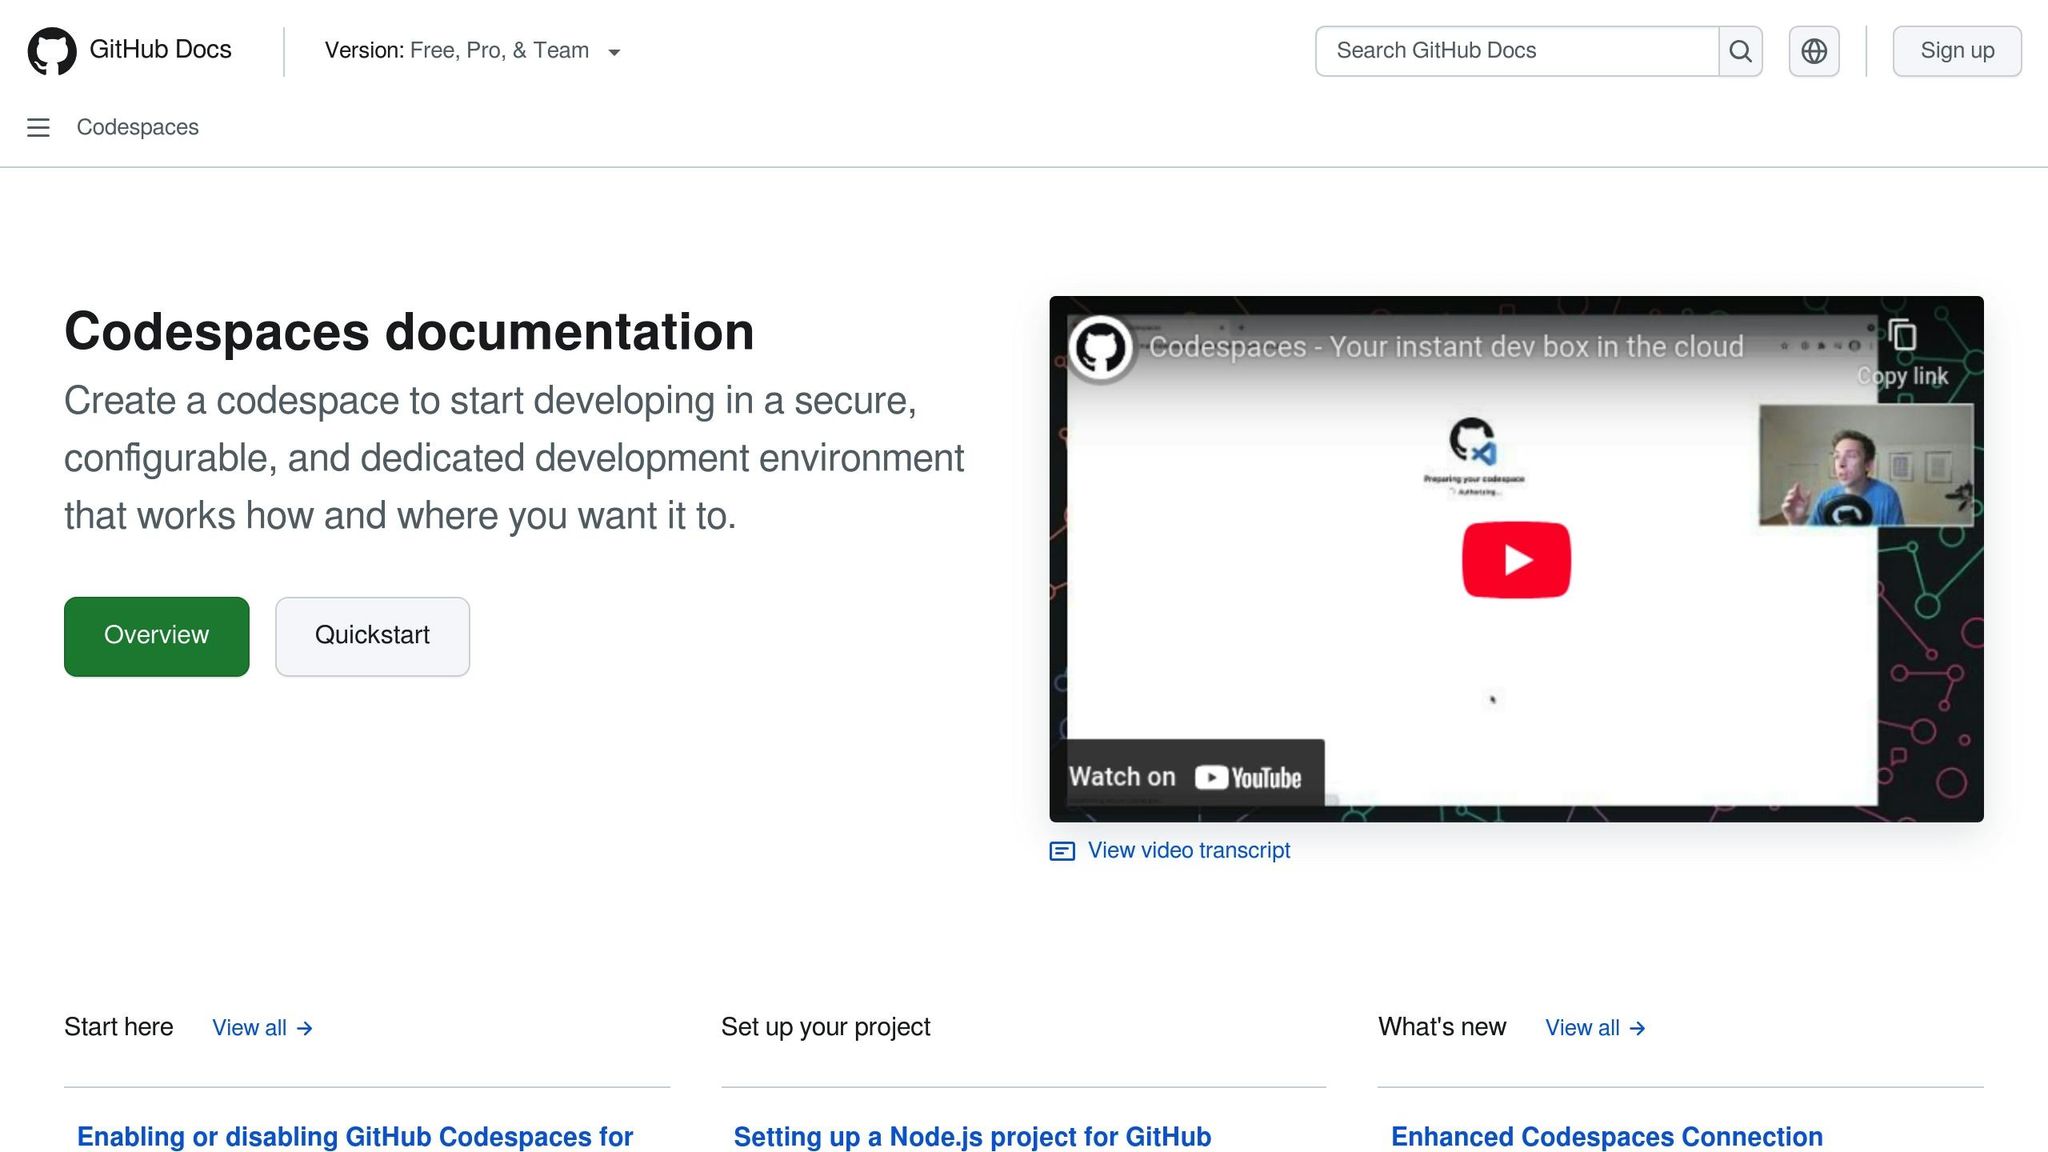Click View all next to What's new
Viewport: 2048px width, 1152px height.
click(x=1596, y=1027)
